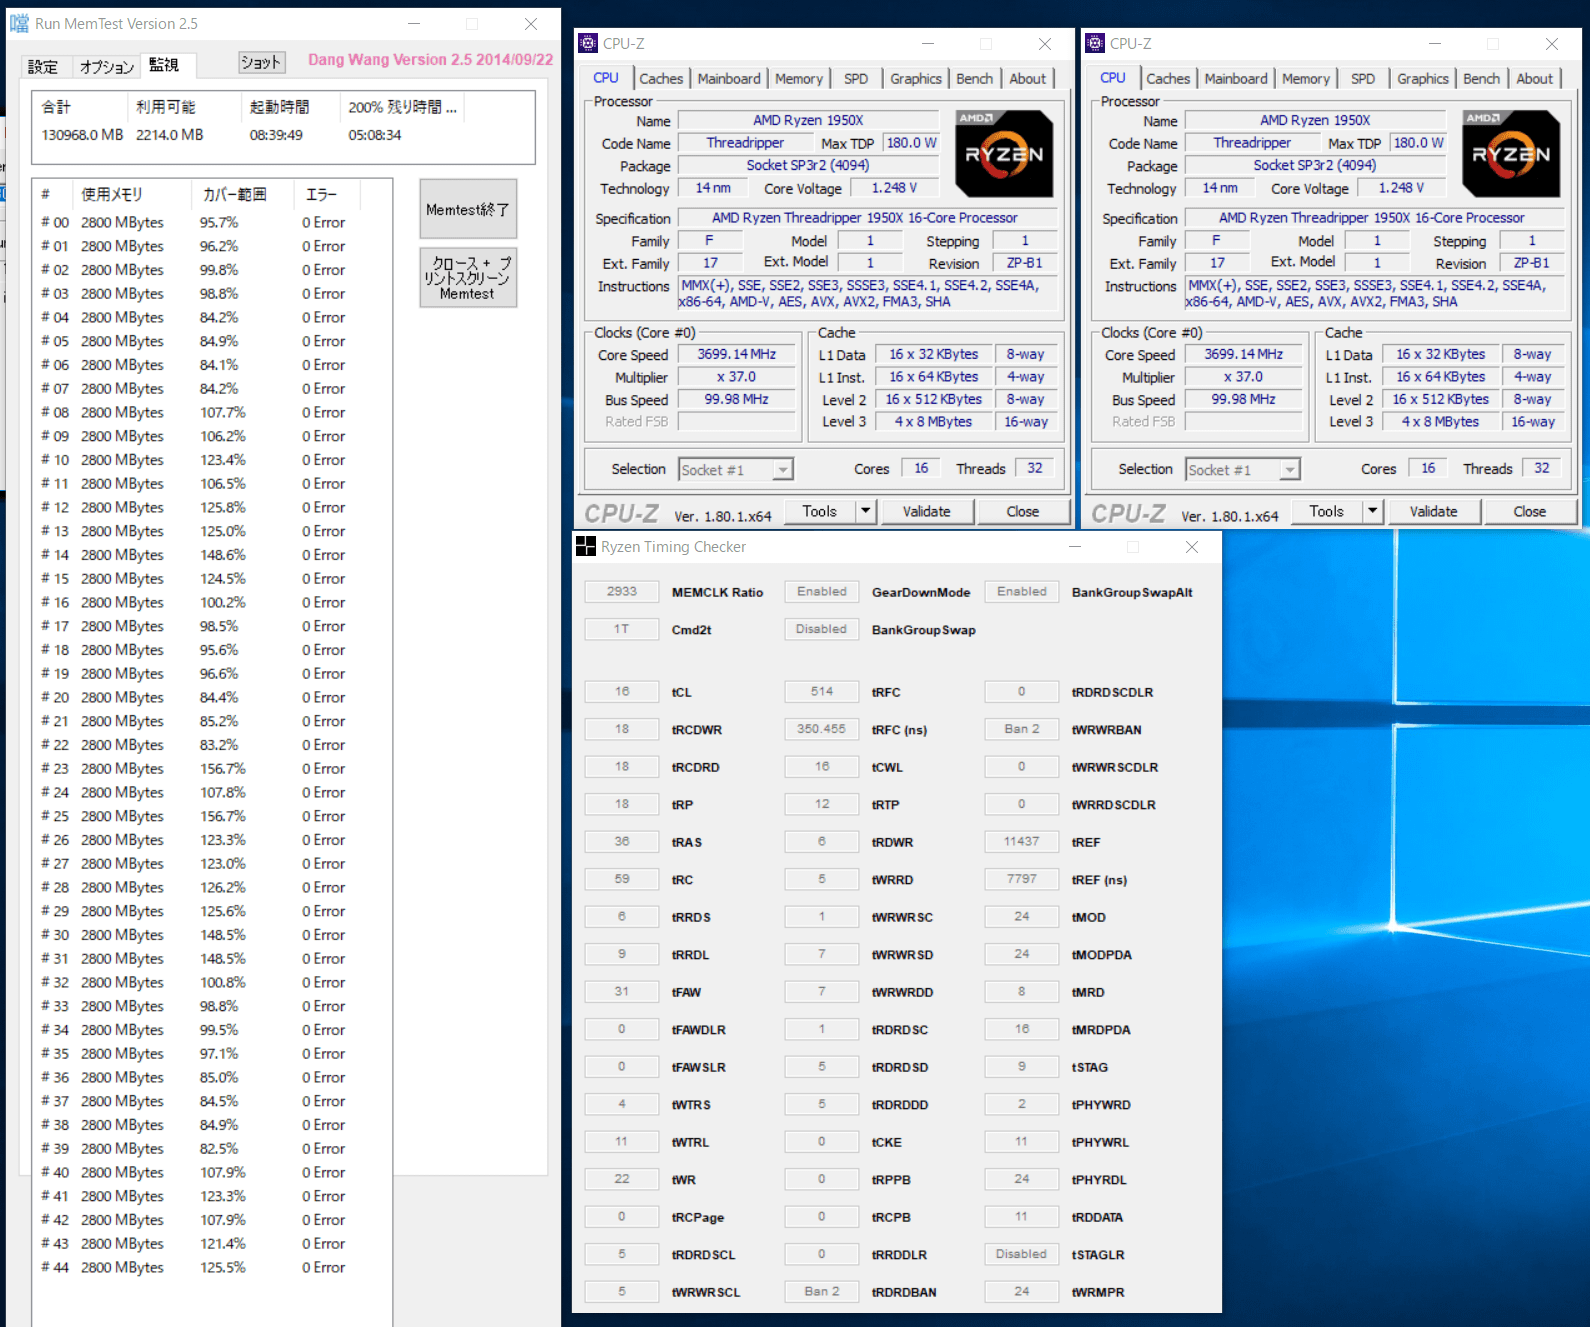
Task: Click the left CPU-Z window title icon
Action: tap(588, 43)
